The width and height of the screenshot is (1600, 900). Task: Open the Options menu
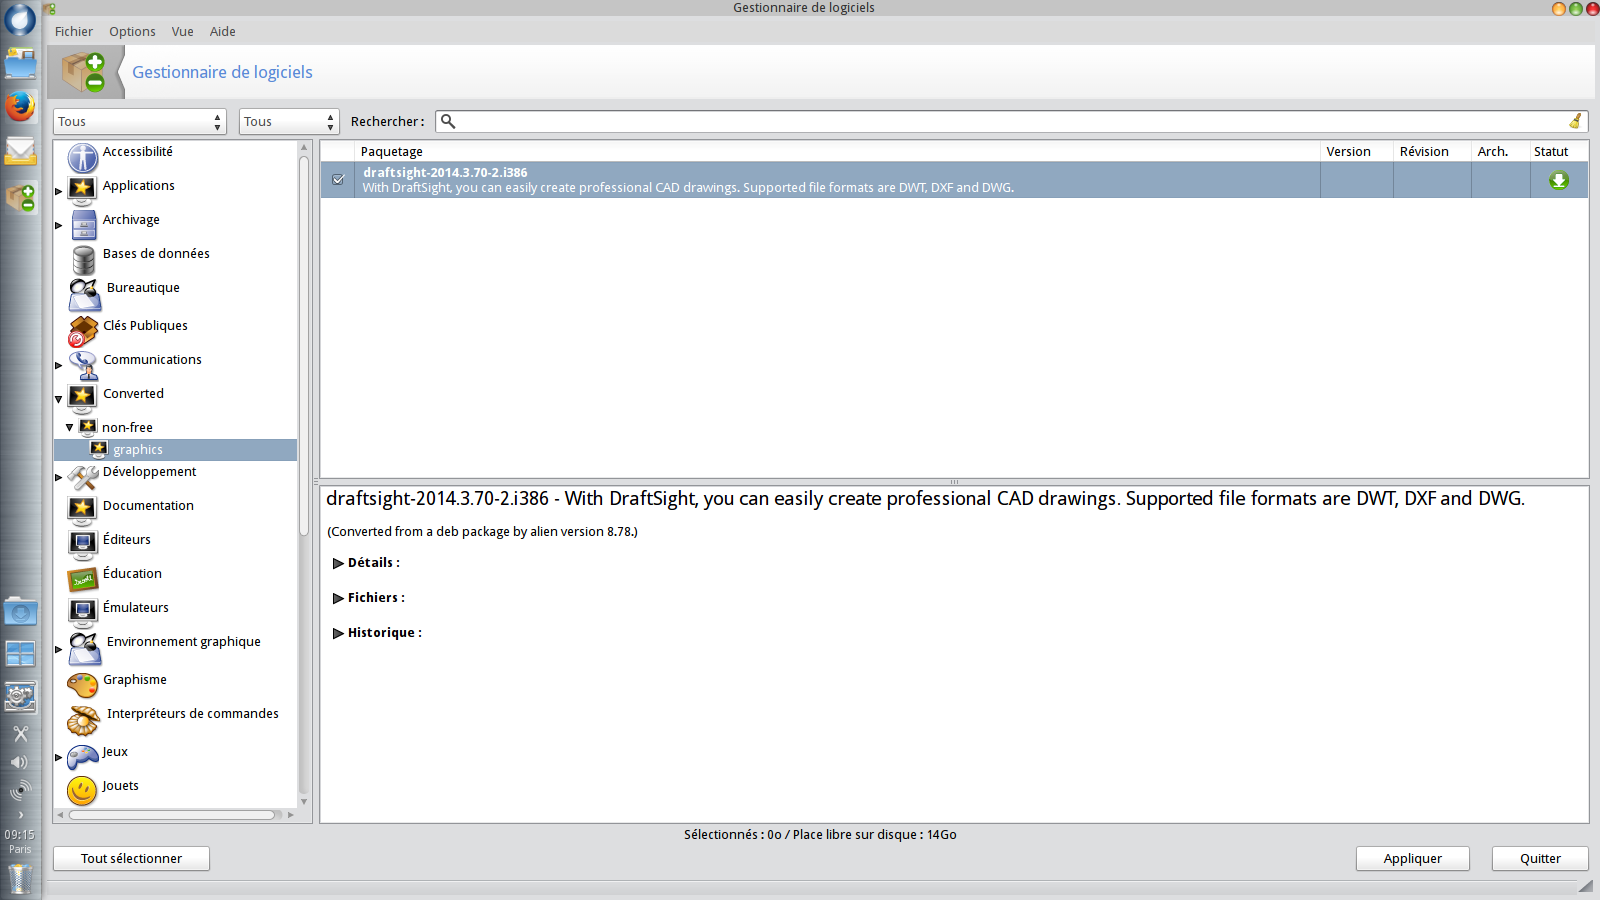[132, 31]
